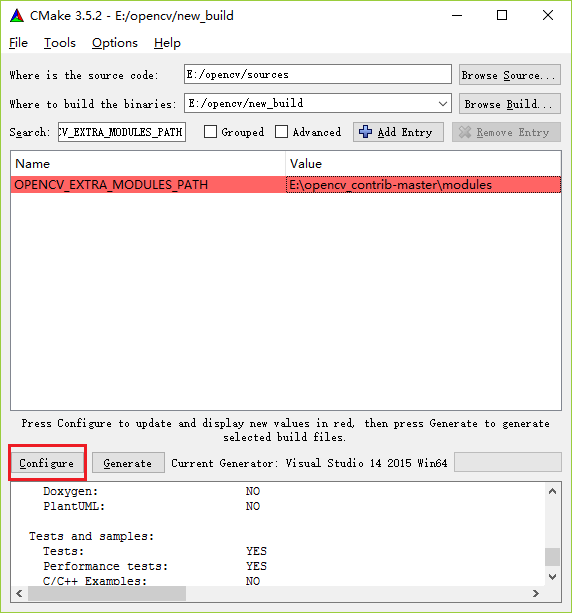The width and height of the screenshot is (572, 613).
Task: Open the Tools menu
Action: click(59, 43)
